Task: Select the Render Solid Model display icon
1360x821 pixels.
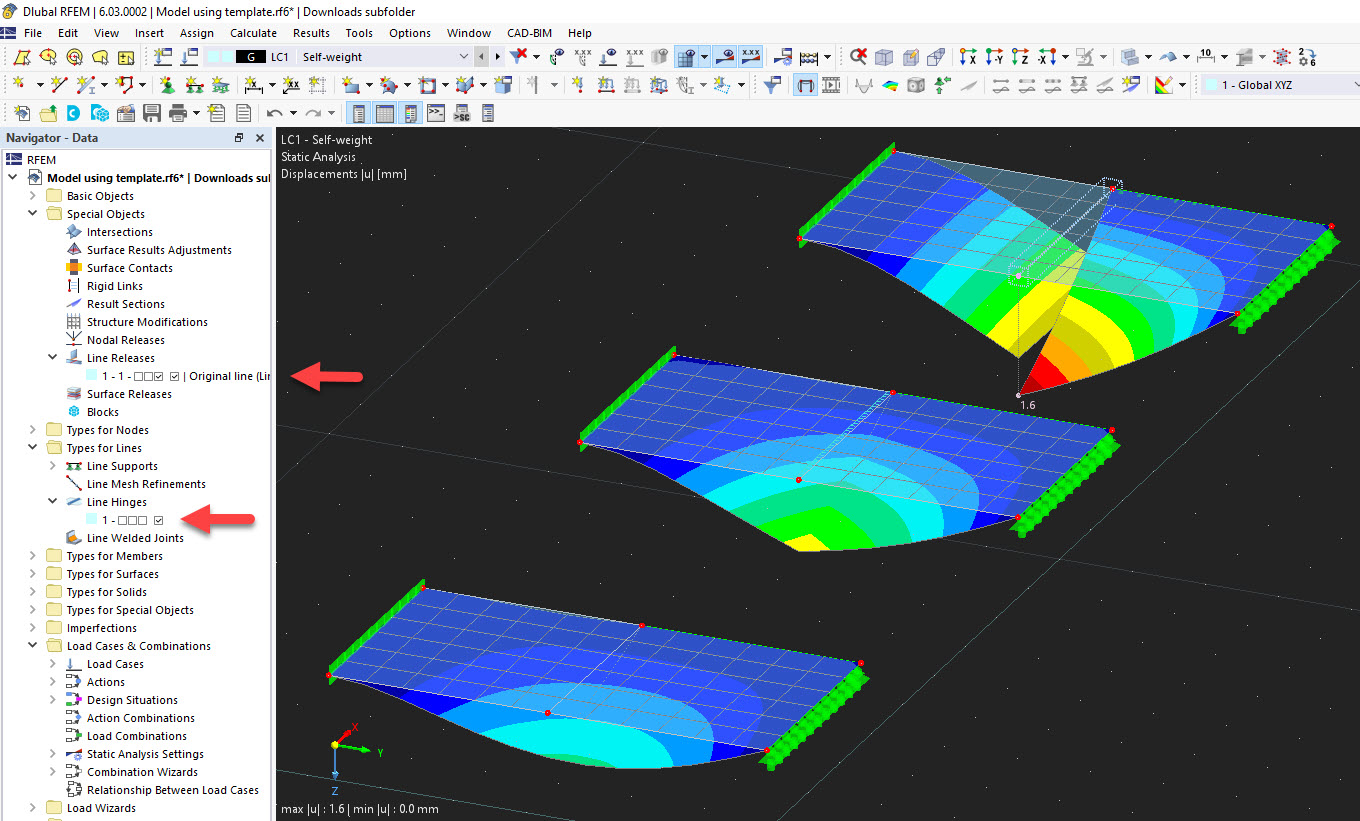Action: tap(915, 84)
